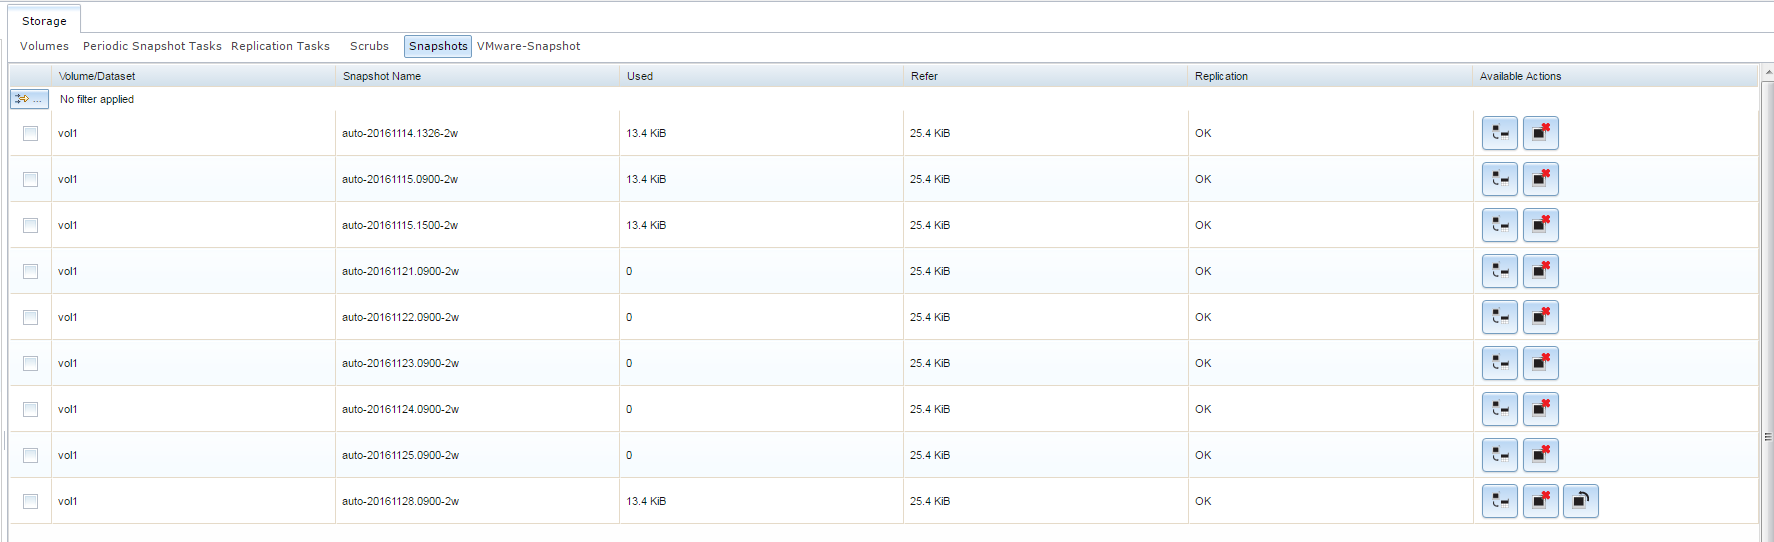Destroy the auto-20161114.1326-2w snapshot
The height and width of the screenshot is (542, 1774).
pyautogui.click(x=1540, y=133)
